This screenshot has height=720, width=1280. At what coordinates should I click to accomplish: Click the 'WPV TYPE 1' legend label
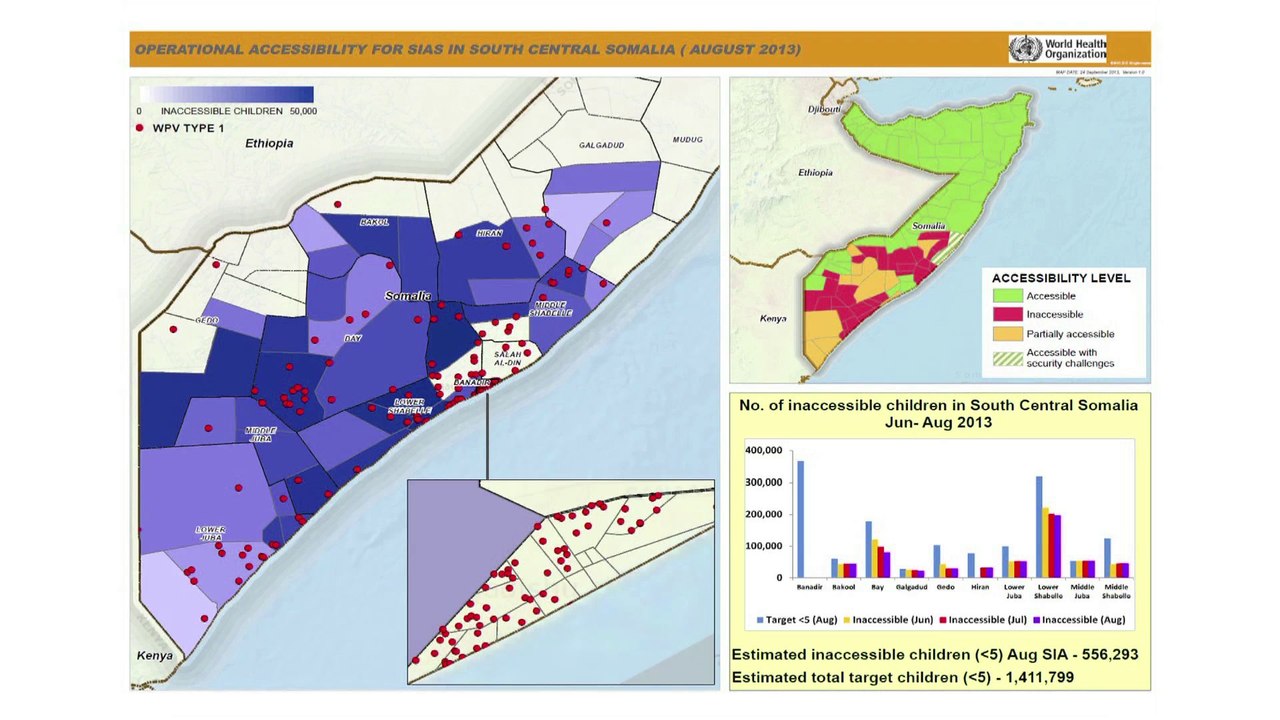[188, 128]
